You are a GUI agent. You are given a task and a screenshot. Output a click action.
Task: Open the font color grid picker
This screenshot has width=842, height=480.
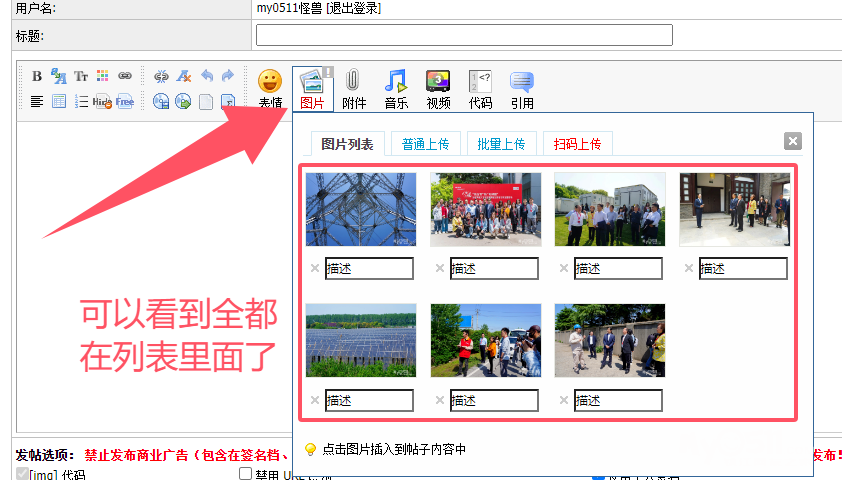click(103, 76)
